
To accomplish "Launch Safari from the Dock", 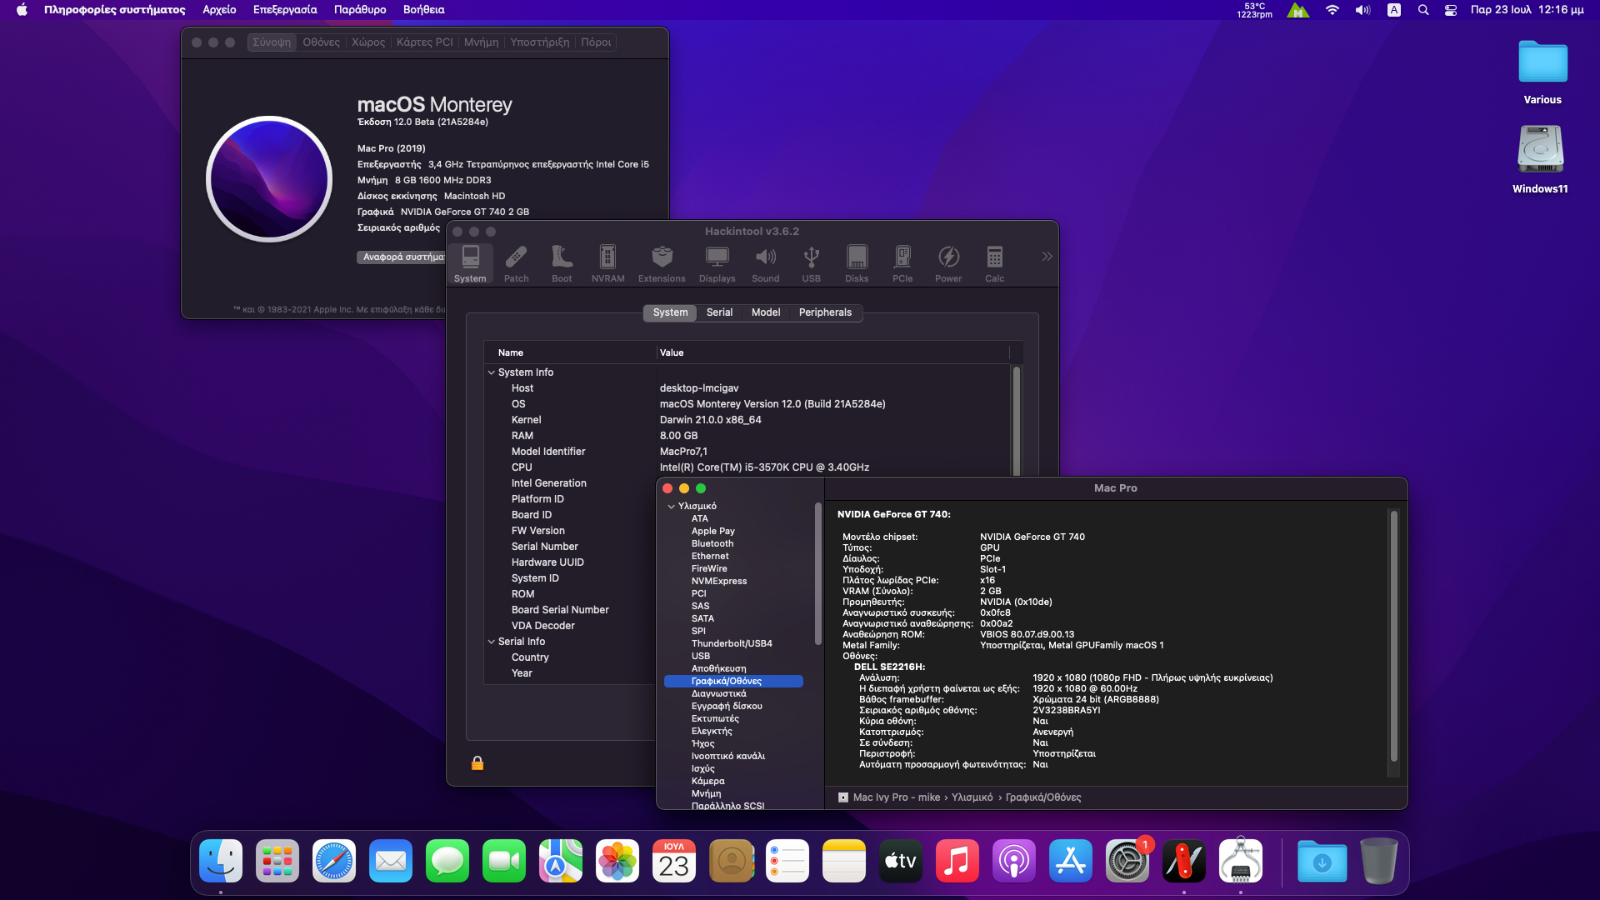I will [x=334, y=860].
